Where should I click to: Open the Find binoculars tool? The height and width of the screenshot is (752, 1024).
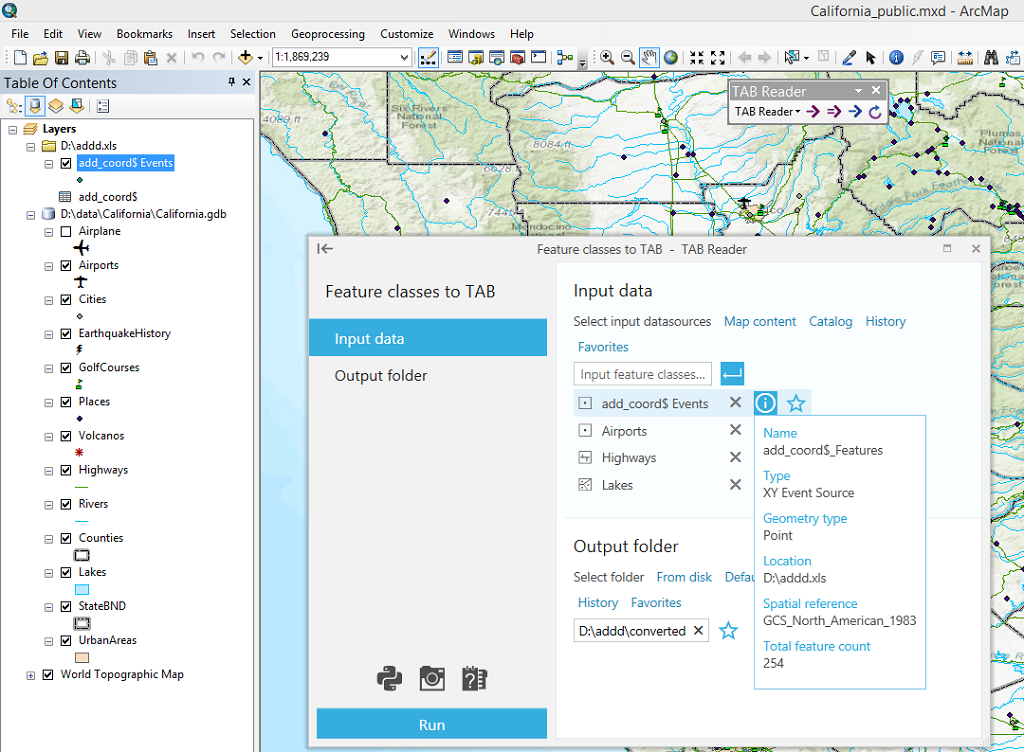click(991, 57)
